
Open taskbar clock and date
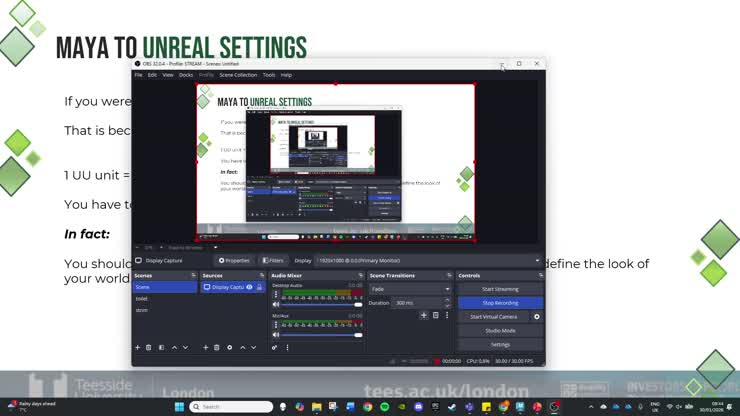(x=710, y=407)
